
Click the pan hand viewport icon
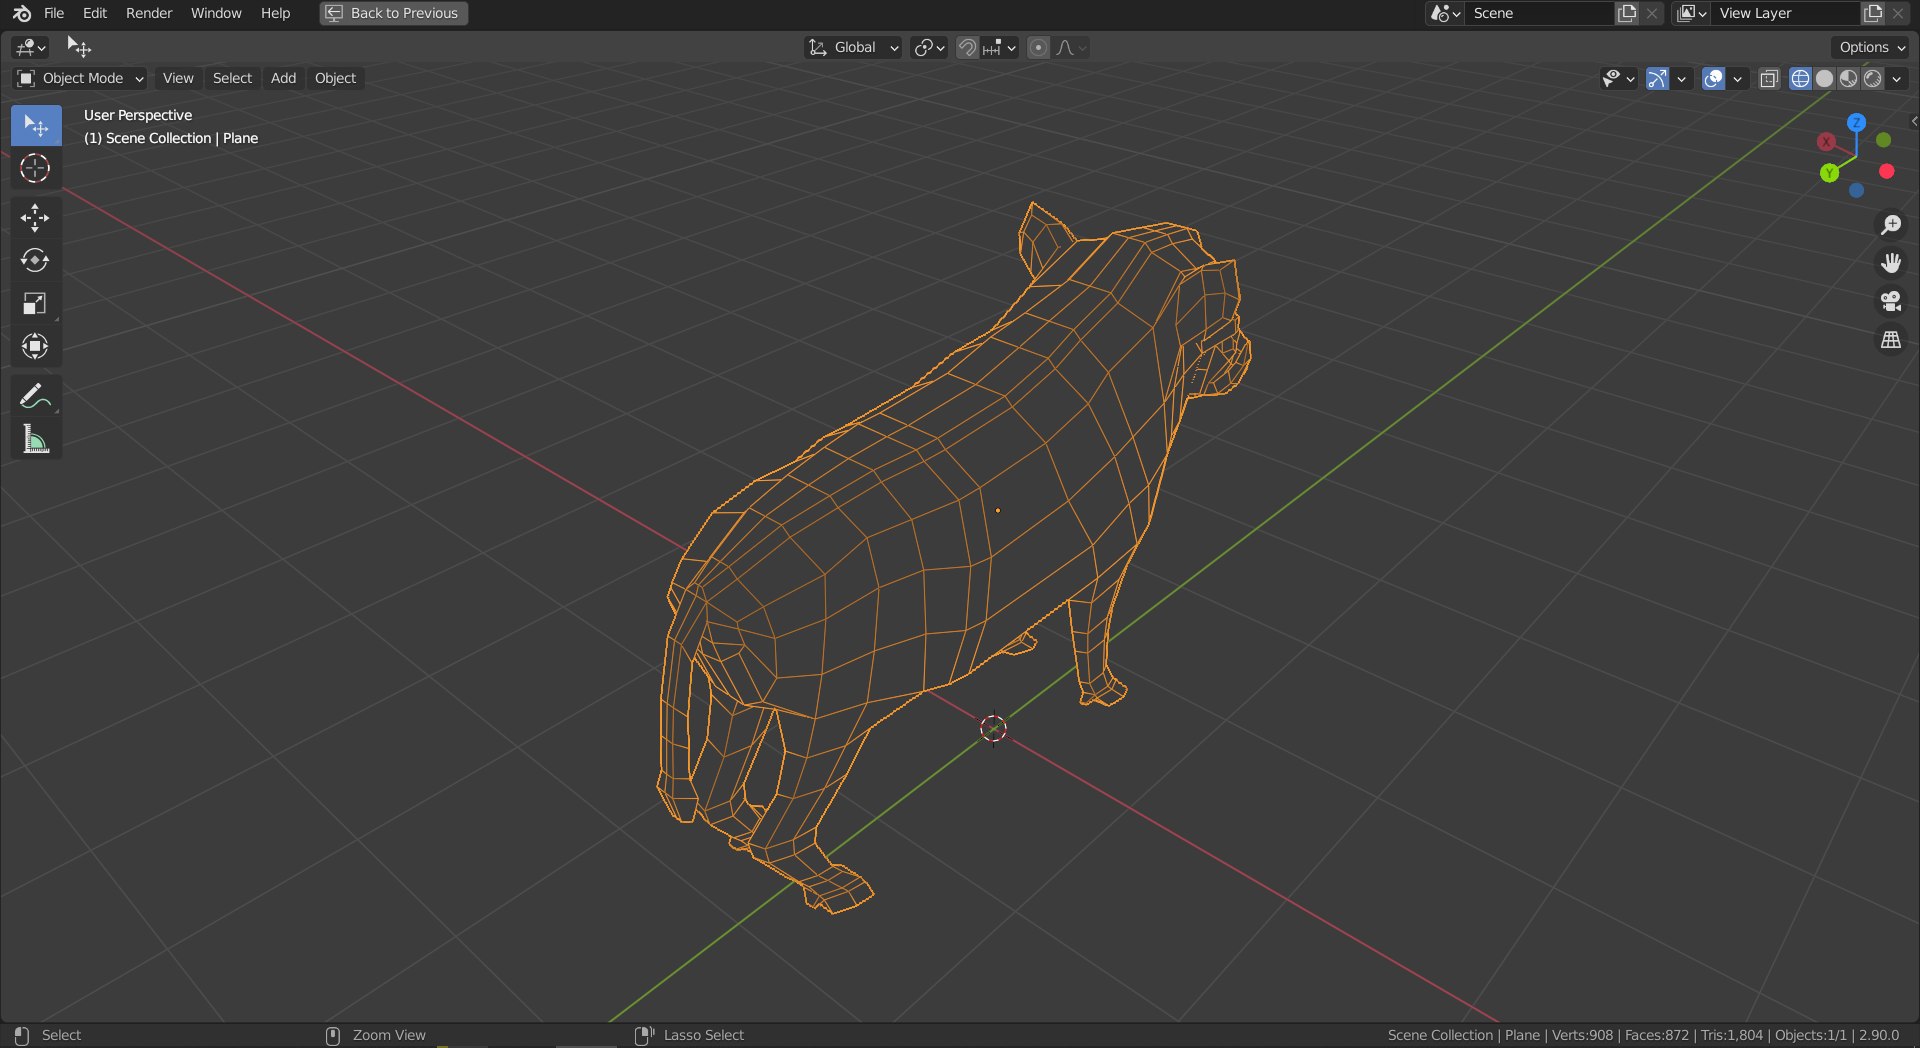click(x=1890, y=263)
